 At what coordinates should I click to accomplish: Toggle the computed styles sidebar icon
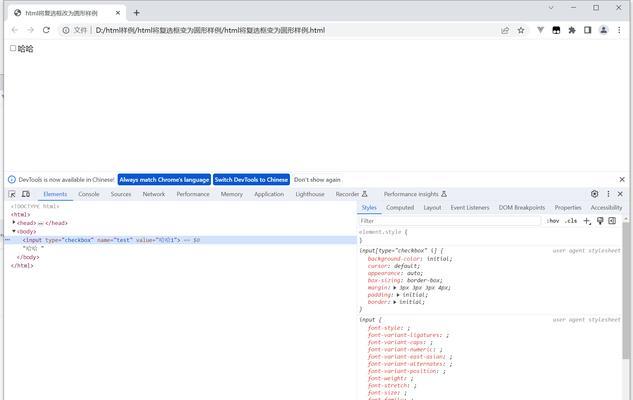pyautogui.click(x=612, y=221)
